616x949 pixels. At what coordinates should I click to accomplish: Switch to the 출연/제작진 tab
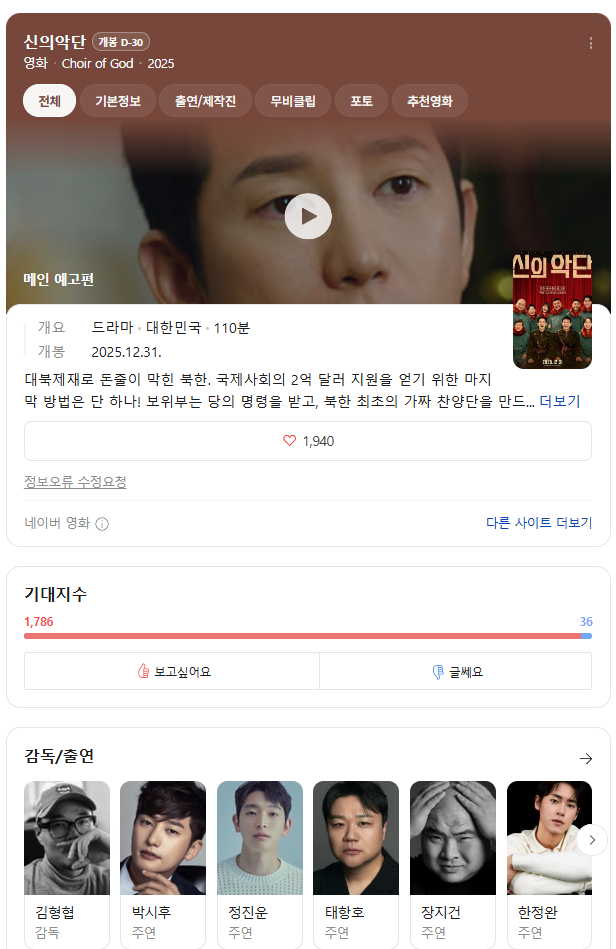pyautogui.click(x=205, y=101)
